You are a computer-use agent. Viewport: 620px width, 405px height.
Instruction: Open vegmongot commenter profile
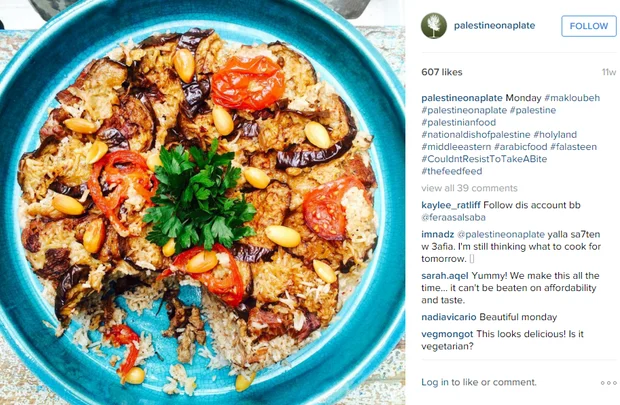pyautogui.click(x=447, y=334)
